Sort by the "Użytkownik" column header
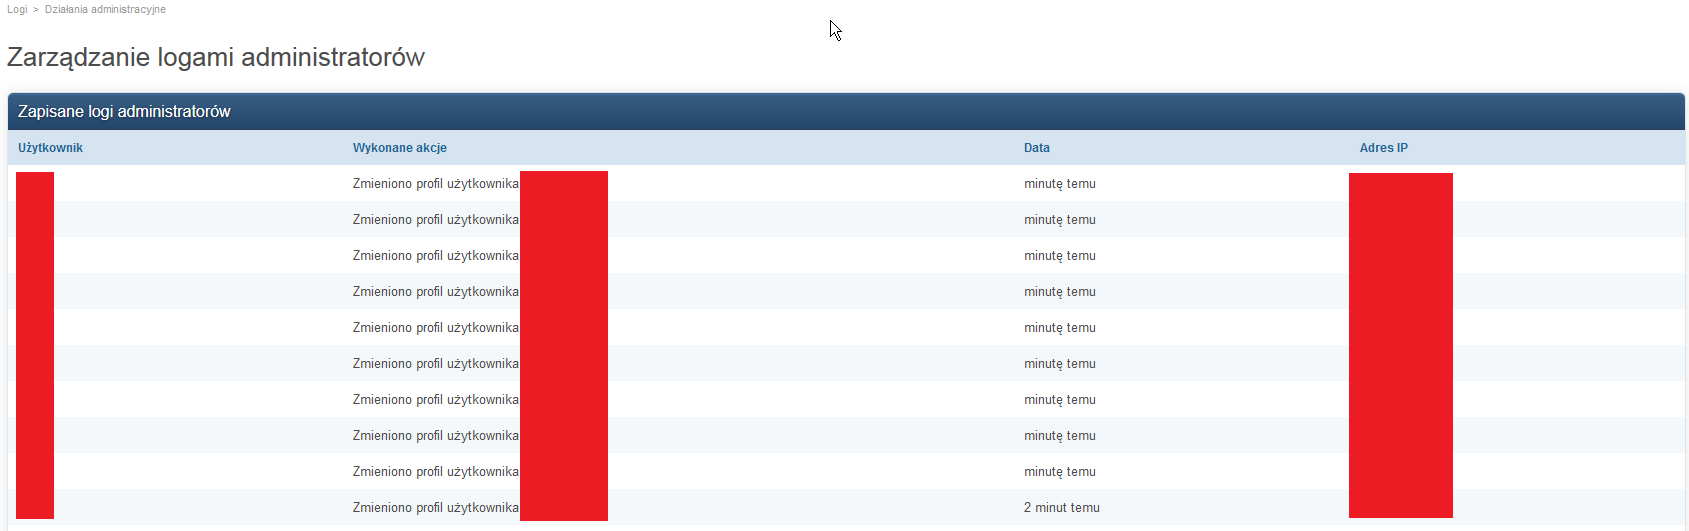The width and height of the screenshot is (1689, 531). pyautogui.click(x=50, y=148)
